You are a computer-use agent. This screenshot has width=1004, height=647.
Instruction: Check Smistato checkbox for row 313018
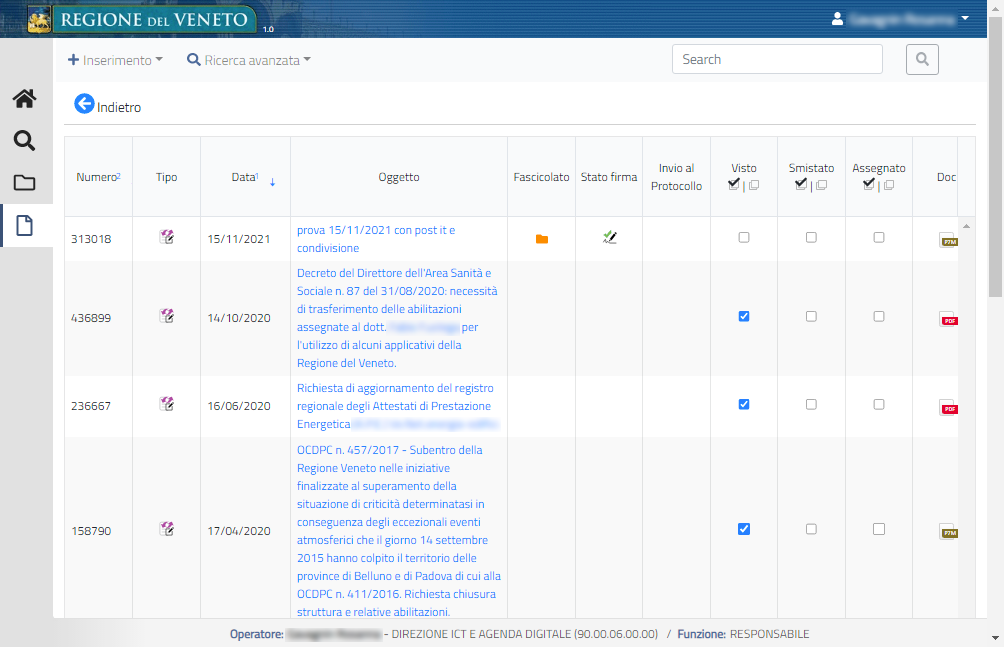pos(811,237)
